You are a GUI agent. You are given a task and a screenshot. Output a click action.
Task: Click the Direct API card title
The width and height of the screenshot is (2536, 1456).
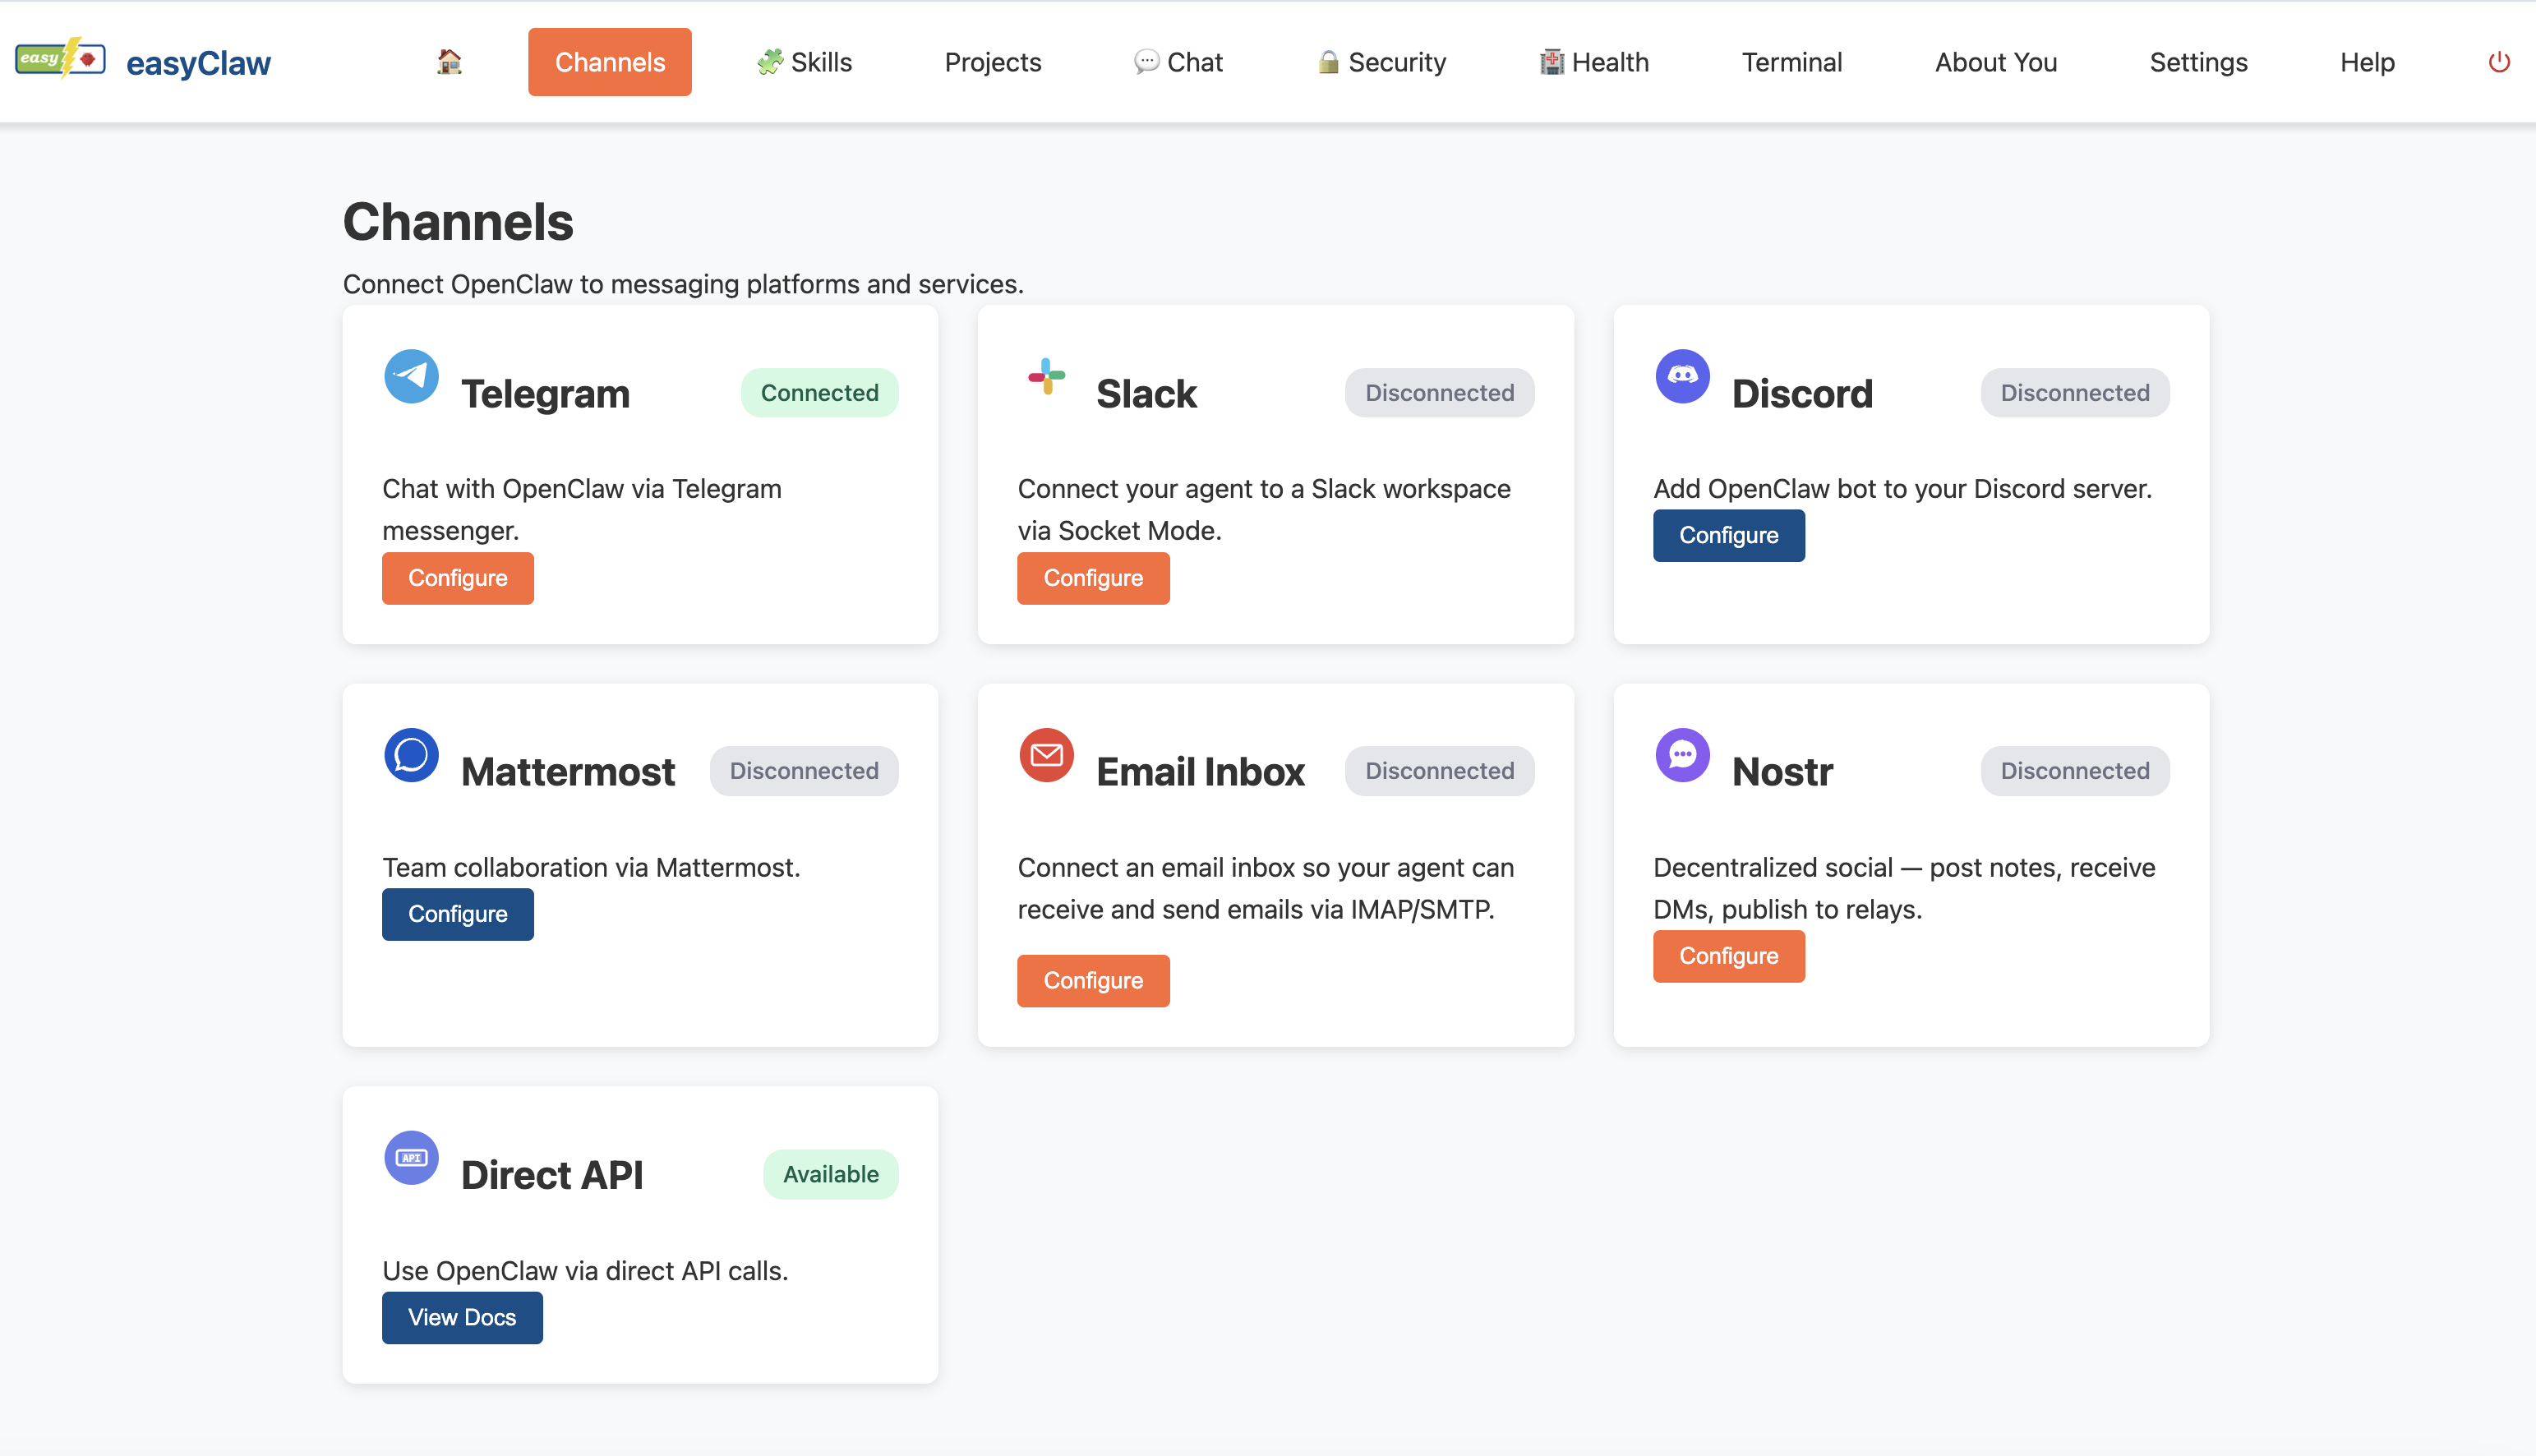point(552,1175)
